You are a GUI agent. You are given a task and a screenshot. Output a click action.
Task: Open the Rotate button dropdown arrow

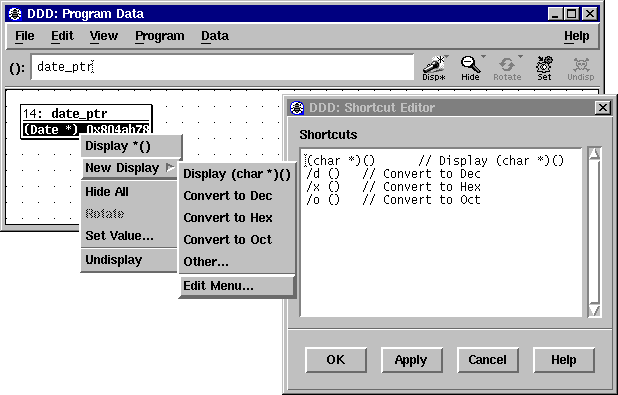(520, 57)
